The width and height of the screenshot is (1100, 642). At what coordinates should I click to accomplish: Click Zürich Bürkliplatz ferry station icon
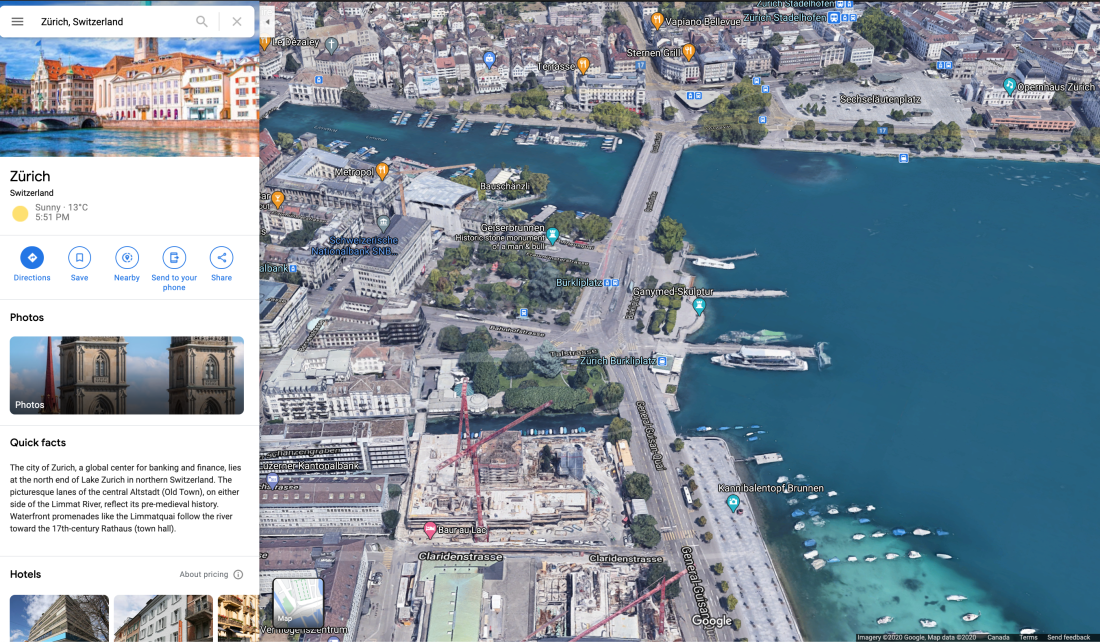pos(662,361)
